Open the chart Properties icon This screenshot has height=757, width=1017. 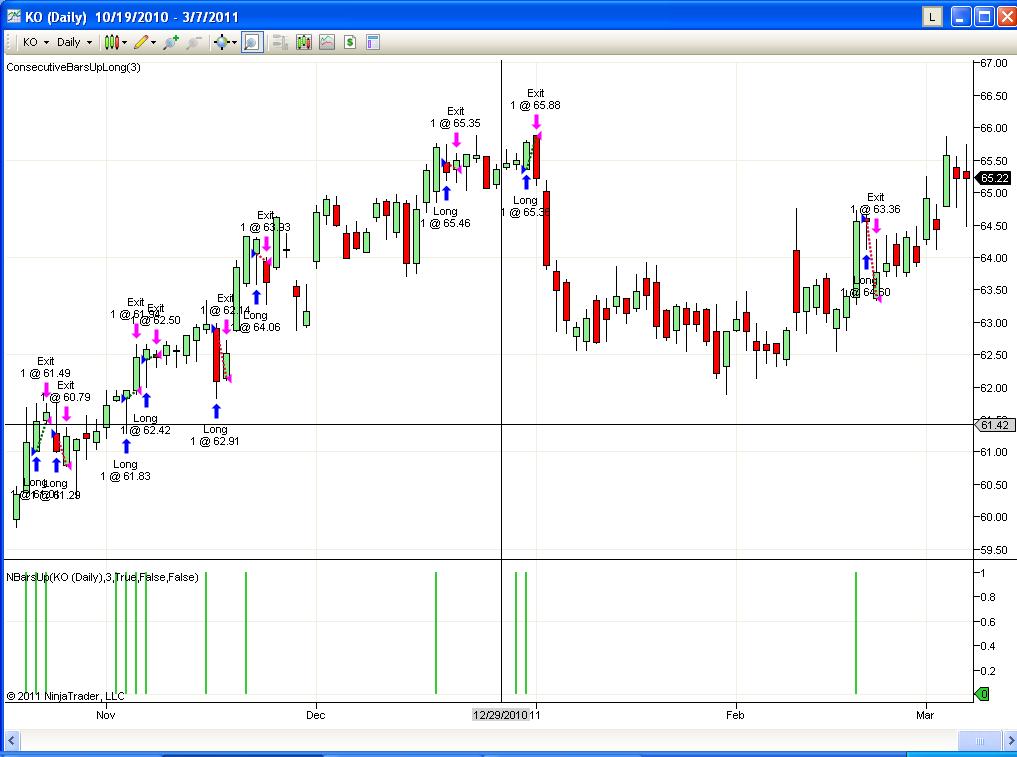pyautogui.click(x=373, y=42)
